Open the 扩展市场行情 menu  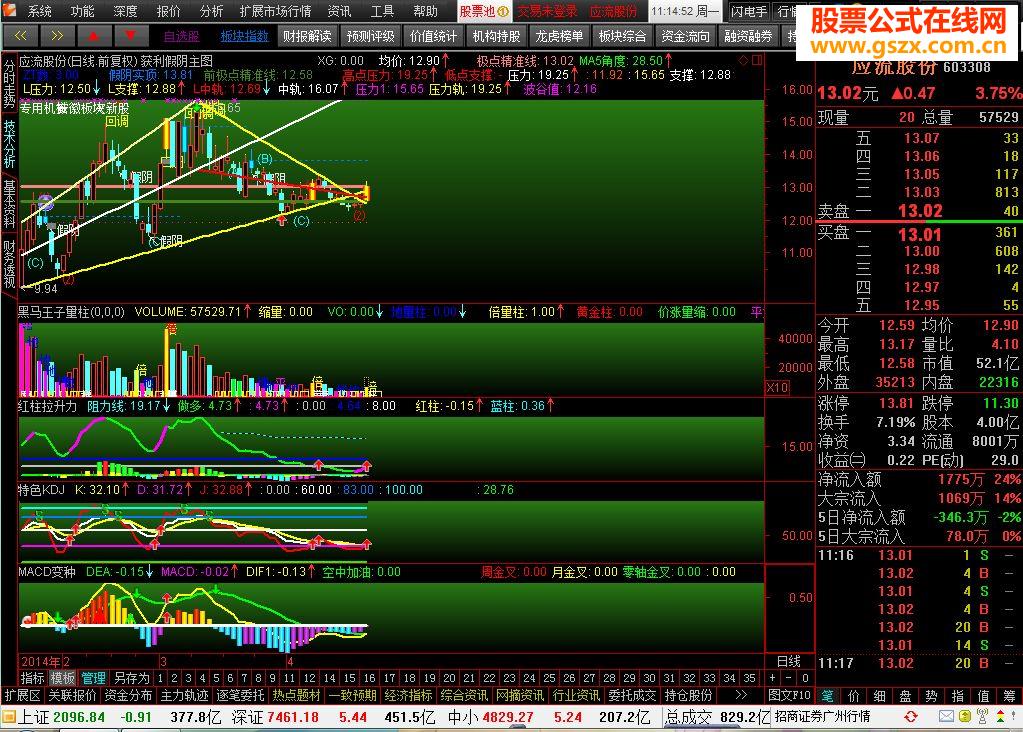275,11
